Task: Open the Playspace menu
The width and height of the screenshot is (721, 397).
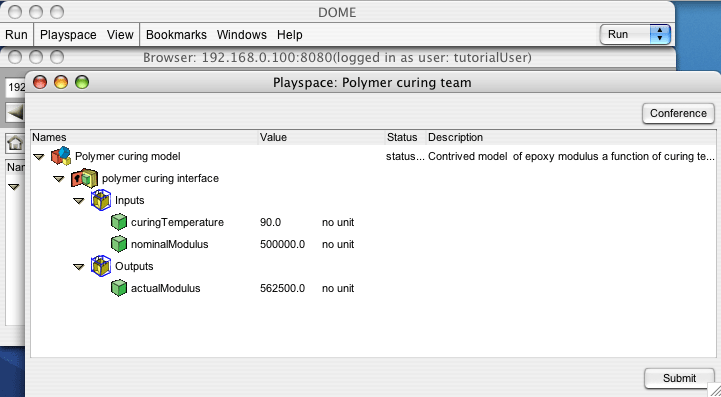Action: pos(69,35)
